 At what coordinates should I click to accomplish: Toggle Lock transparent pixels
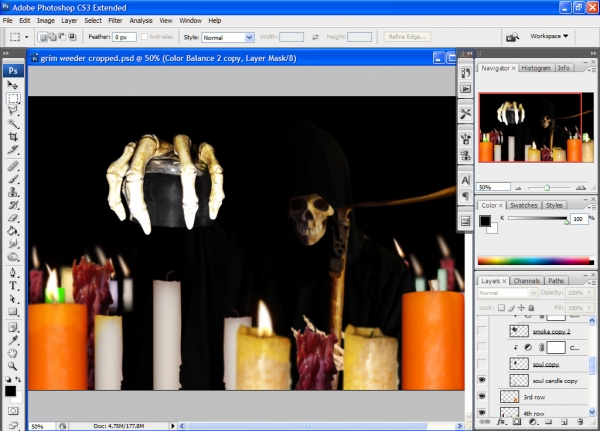point(501,308)
